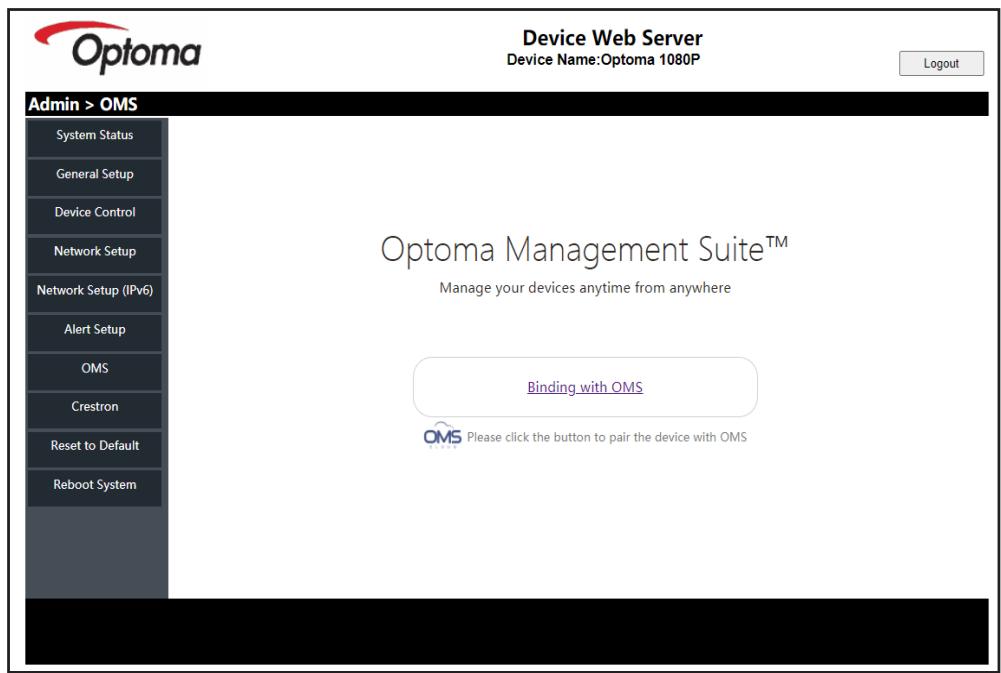Open Alert Setup settings
The width and height of the screenshot is (1001, 673).
coord(94,332)
